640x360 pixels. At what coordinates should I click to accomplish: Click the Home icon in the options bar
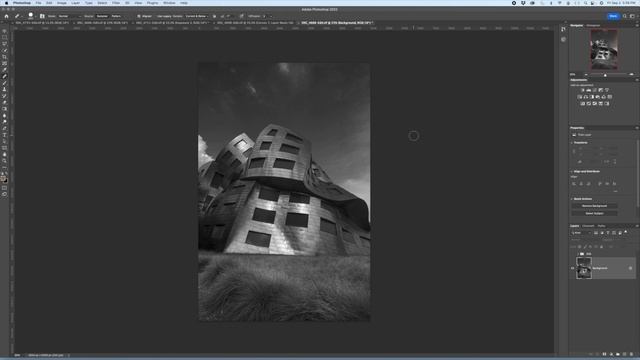coord(6,16)
